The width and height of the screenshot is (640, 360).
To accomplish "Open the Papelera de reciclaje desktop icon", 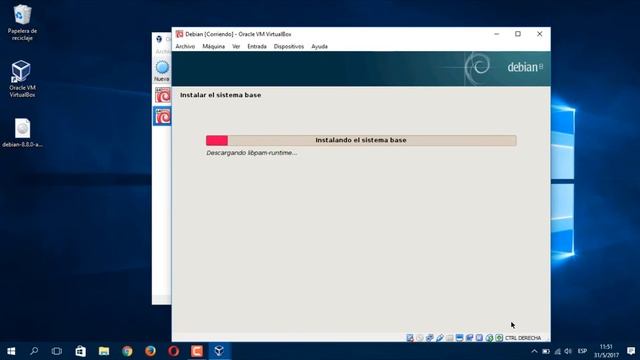I will [22, 22].
